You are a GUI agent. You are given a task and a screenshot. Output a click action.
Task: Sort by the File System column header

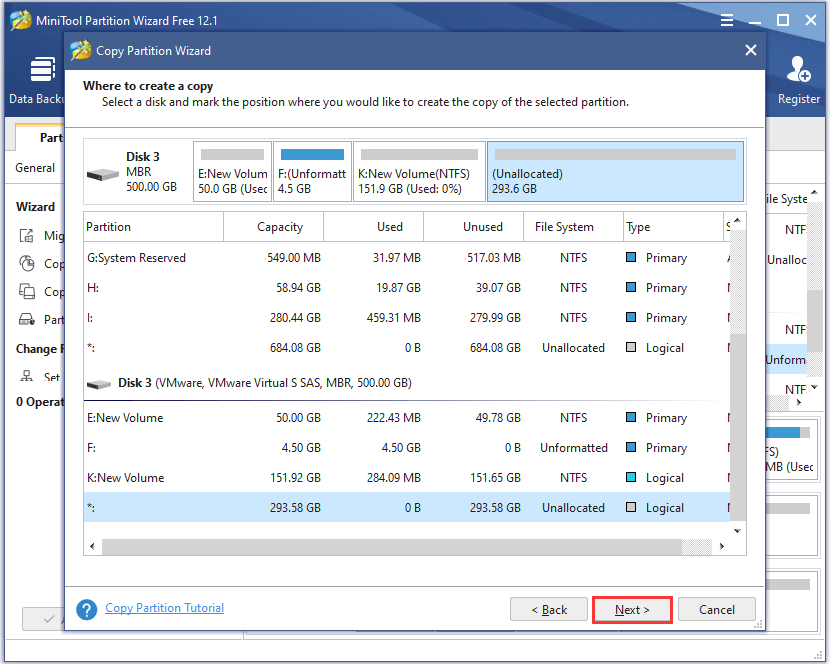pyautogui.click(x=573, y=227)
